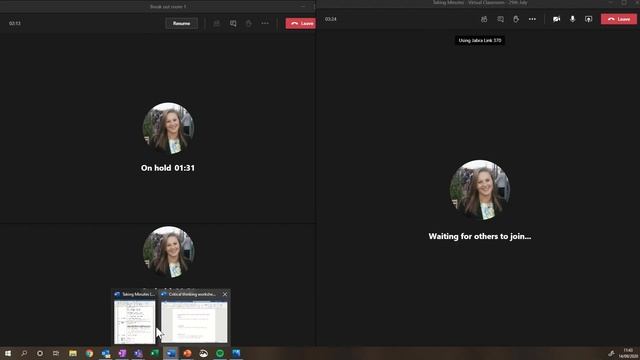Viewport: 640px width, 360px height.
Task: Open the Windows Start menu
Action: [8, 353]
